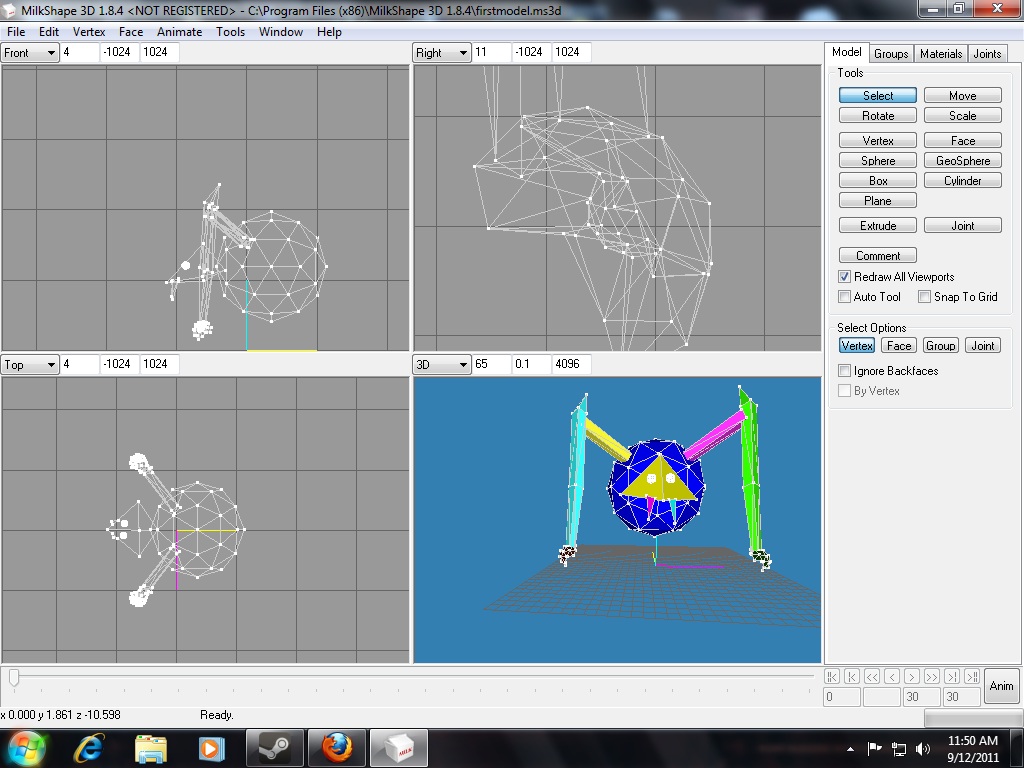Click the MilkShape 3D taskbar icon
This screenshot has height=768, width=1024.
[399, 747]
